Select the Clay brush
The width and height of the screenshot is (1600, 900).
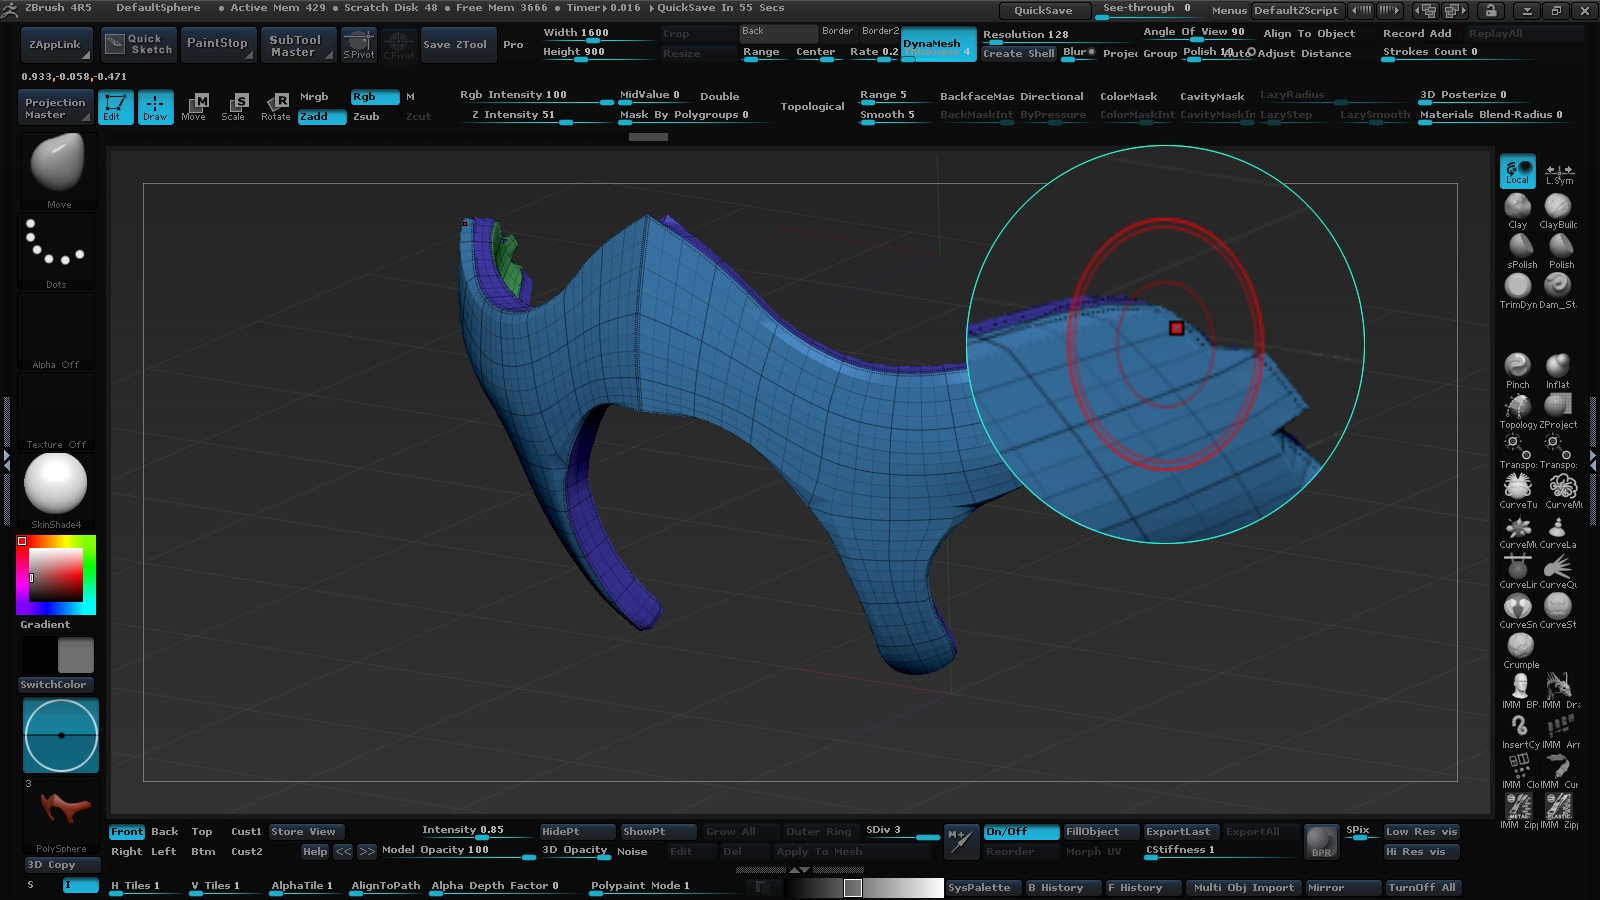tap(1517, 207)
